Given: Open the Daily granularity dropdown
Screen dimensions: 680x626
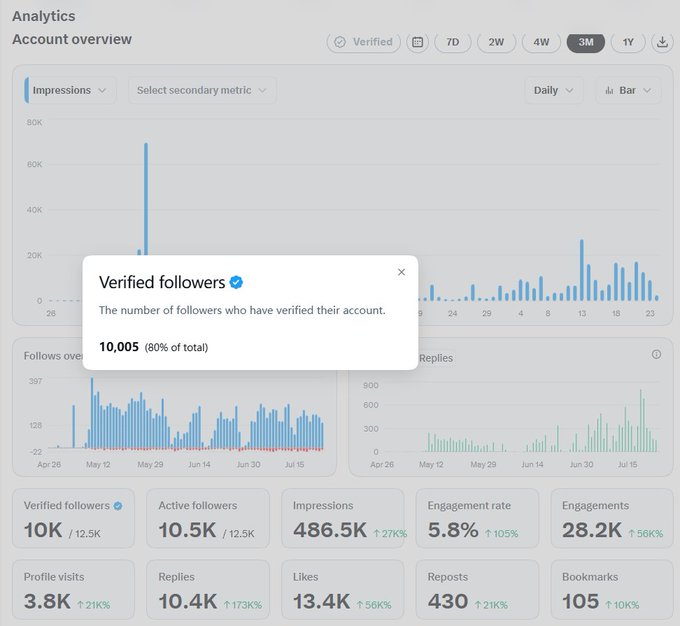Looking at the screenshot, I should (553, 90).
